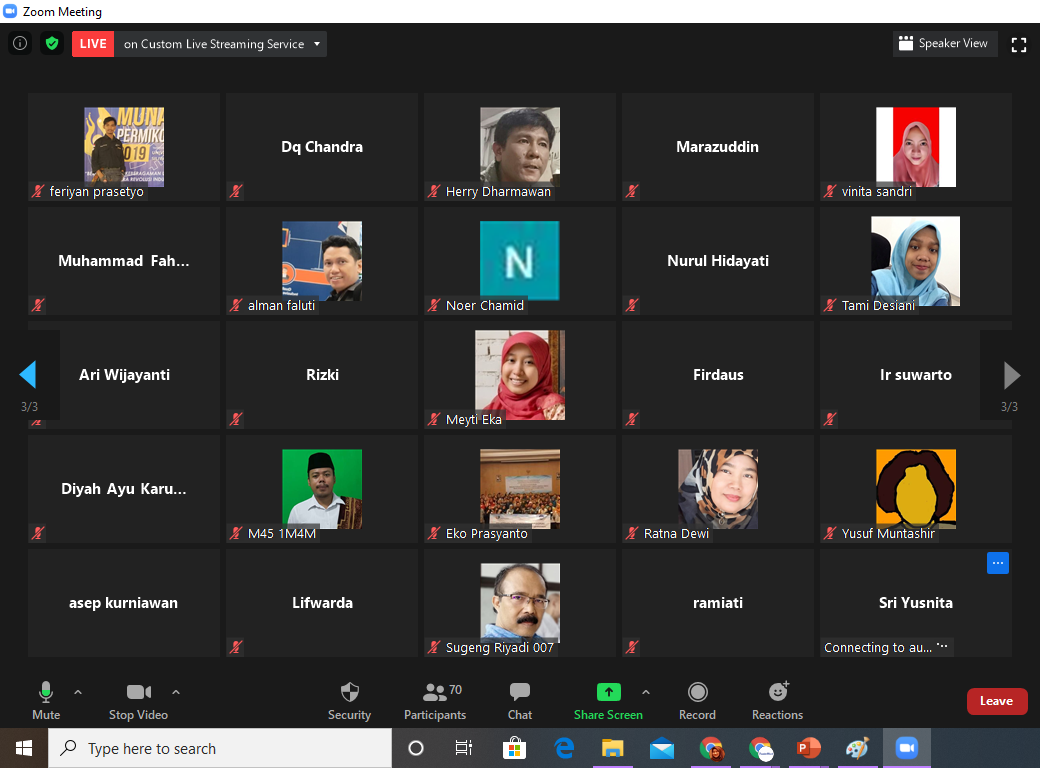Leave the meeting
The width and height of the screenshot is (1040, 768).
click(x=996, y=701)
